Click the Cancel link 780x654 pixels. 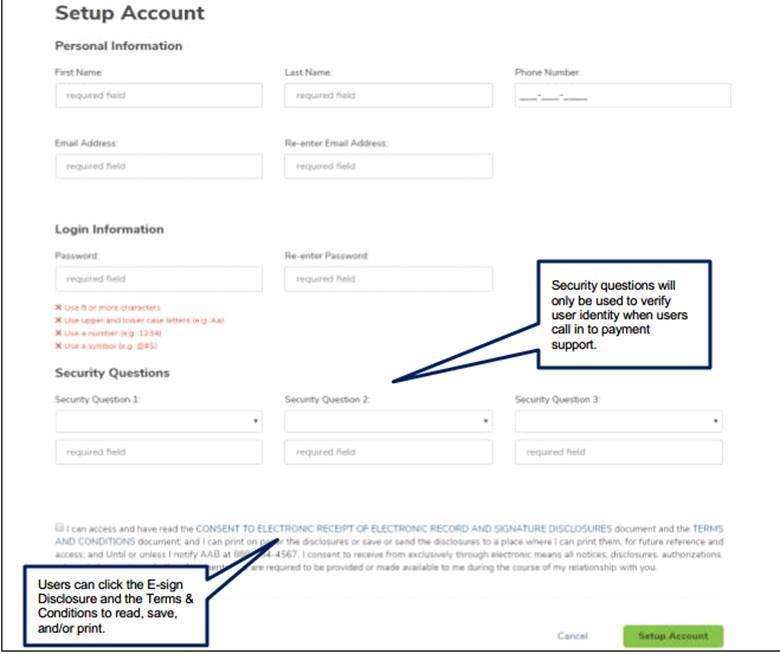click(573, 636)
